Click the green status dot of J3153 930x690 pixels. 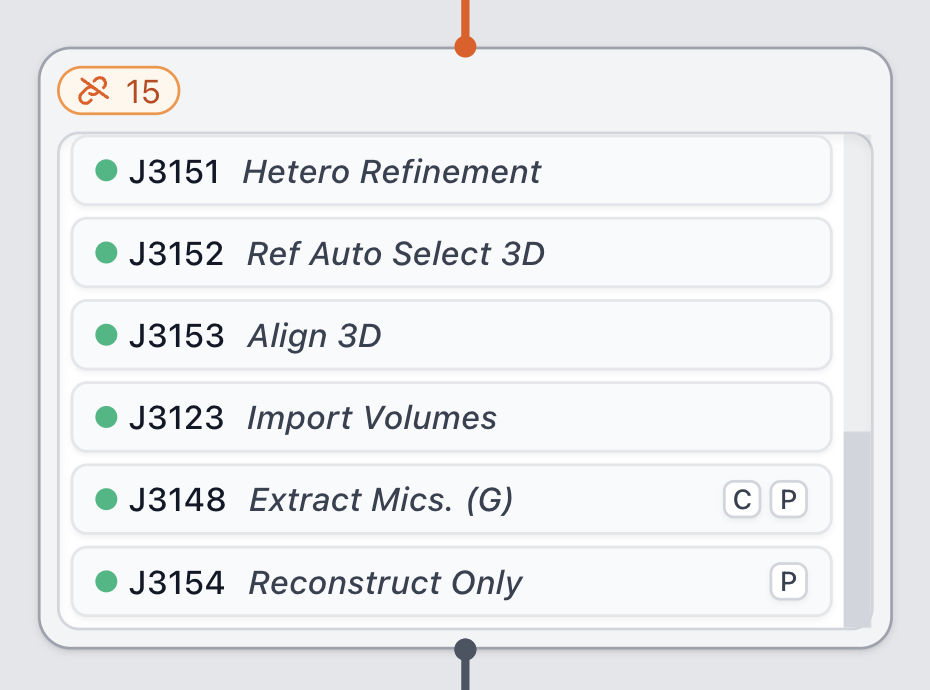pos(106,335)
